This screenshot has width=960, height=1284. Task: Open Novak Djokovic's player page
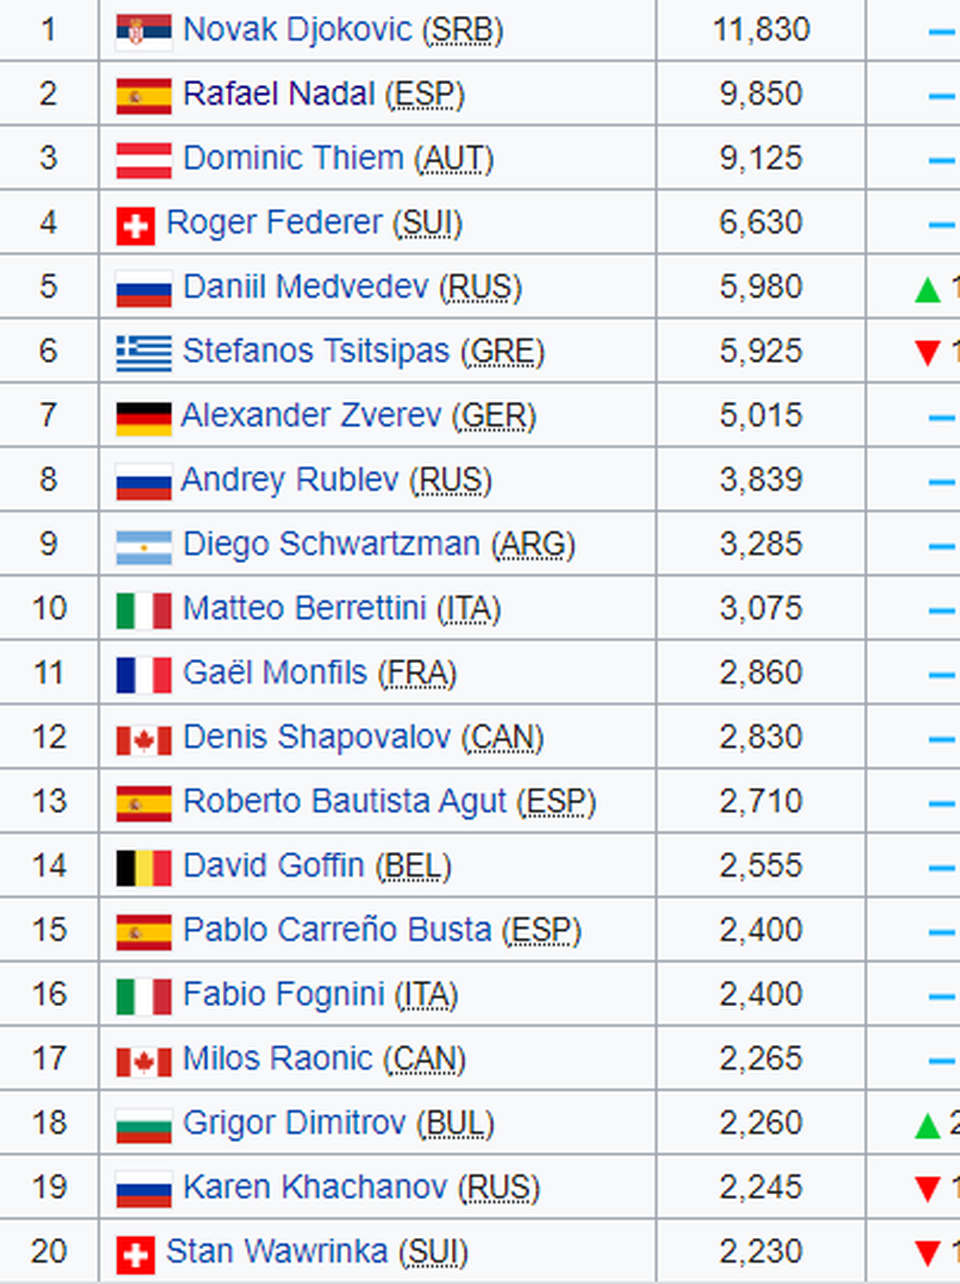pyautogui.click(x=297, y=30)
